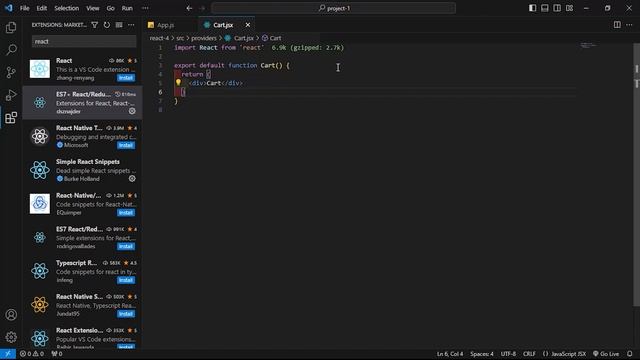Change encoding via UTF-8 status item
Screen dimensions: 640x360
[508, 354]
